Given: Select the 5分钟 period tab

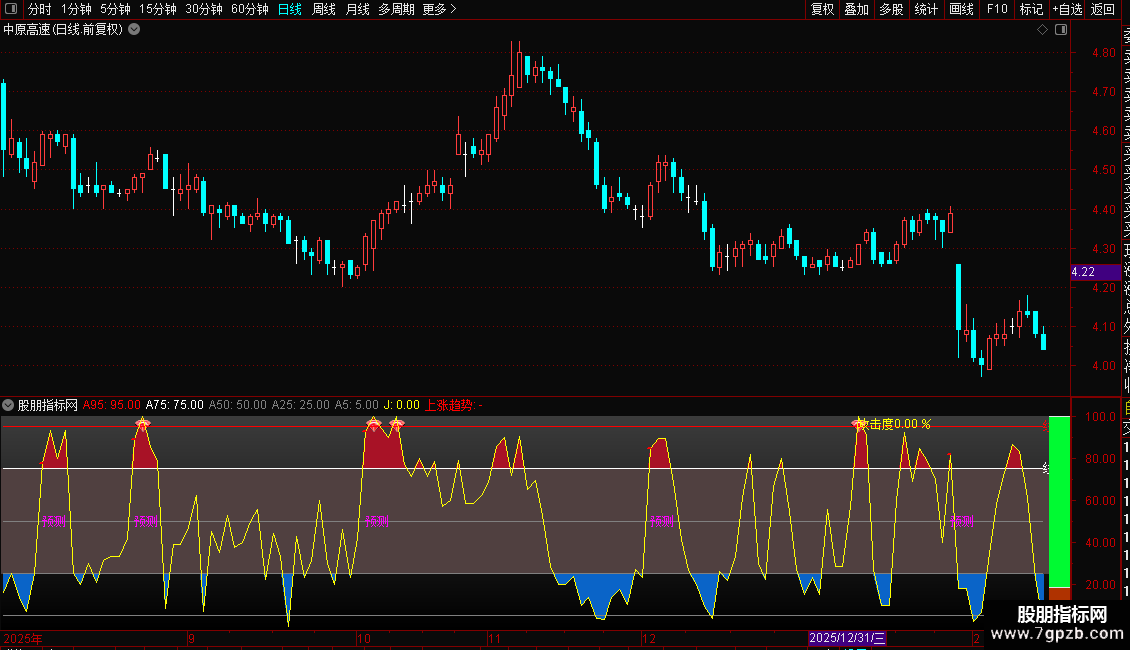Looking at the screenshot, I should (115, 9).
